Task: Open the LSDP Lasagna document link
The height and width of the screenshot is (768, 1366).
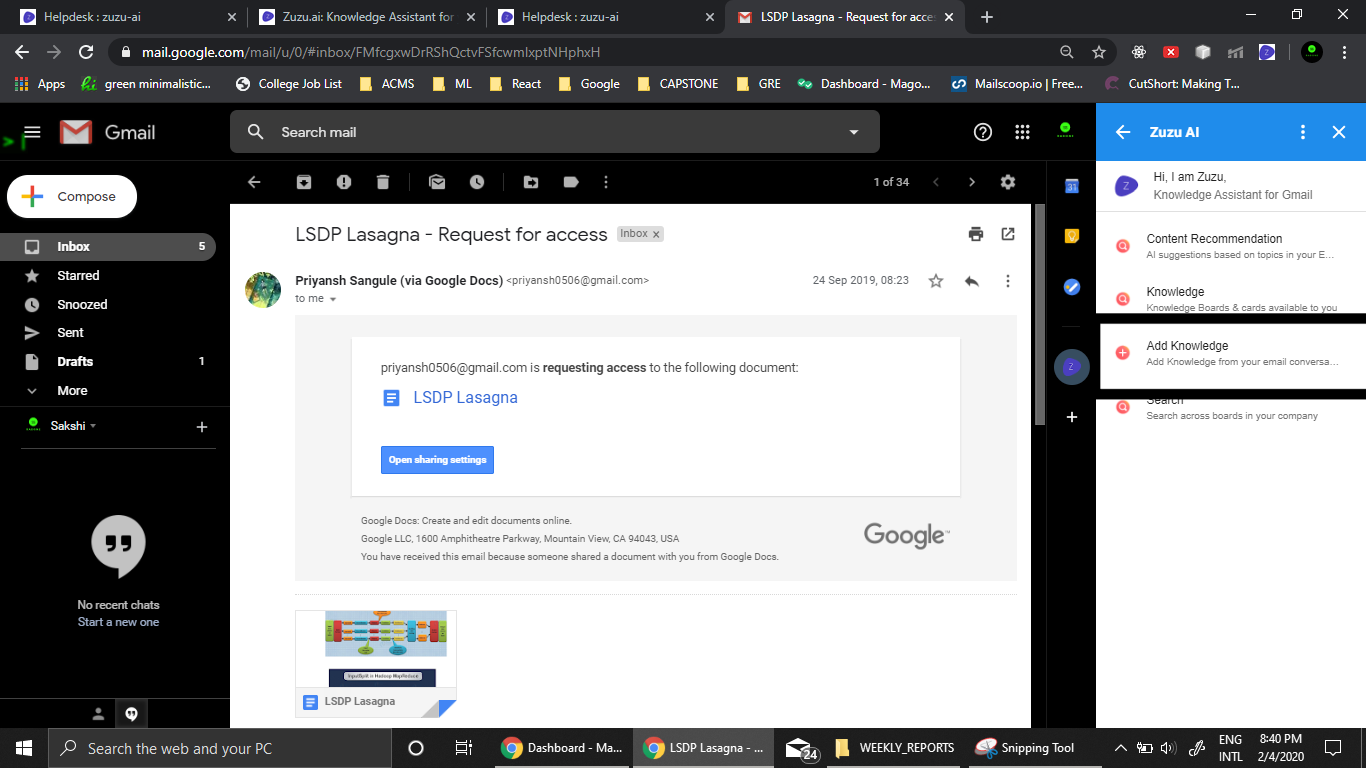Action: click(x=465, y=397)
